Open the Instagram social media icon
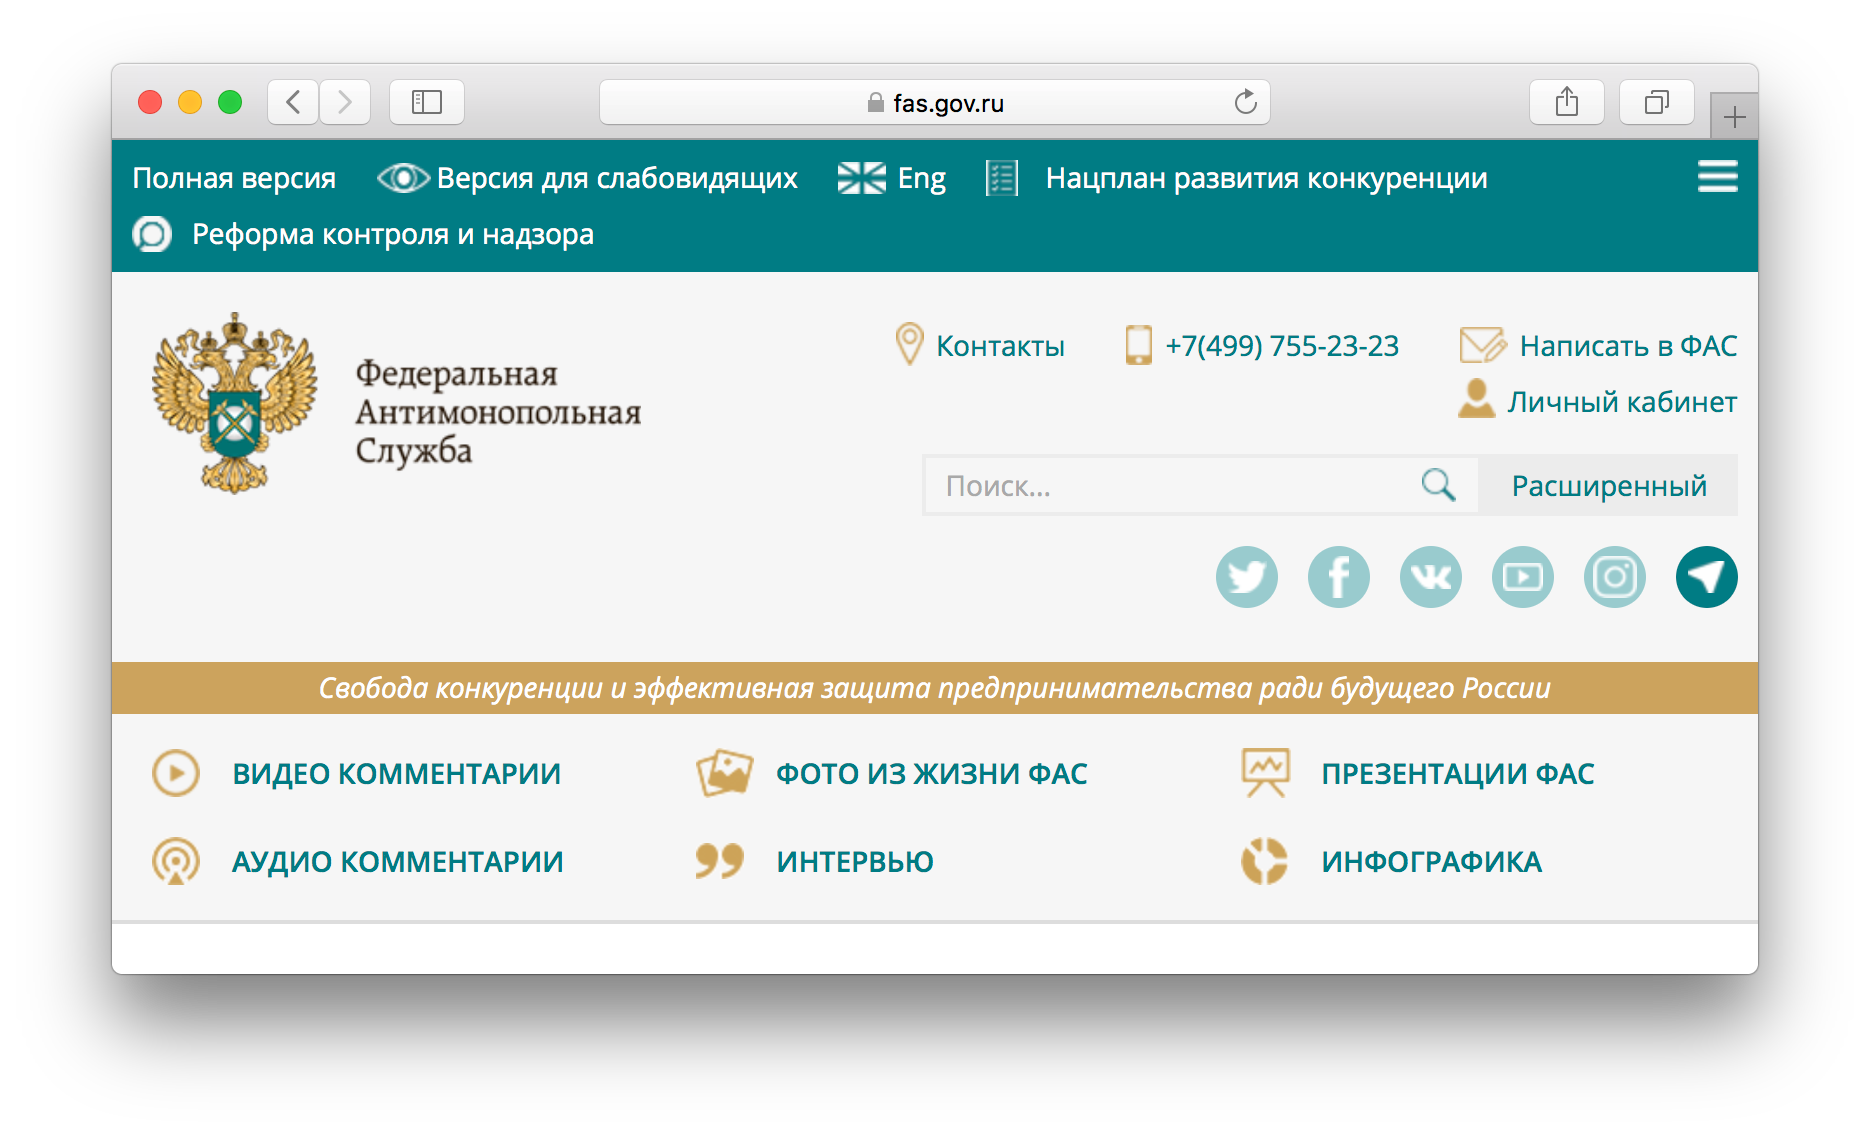1870x1134 pixels. 1614,577
